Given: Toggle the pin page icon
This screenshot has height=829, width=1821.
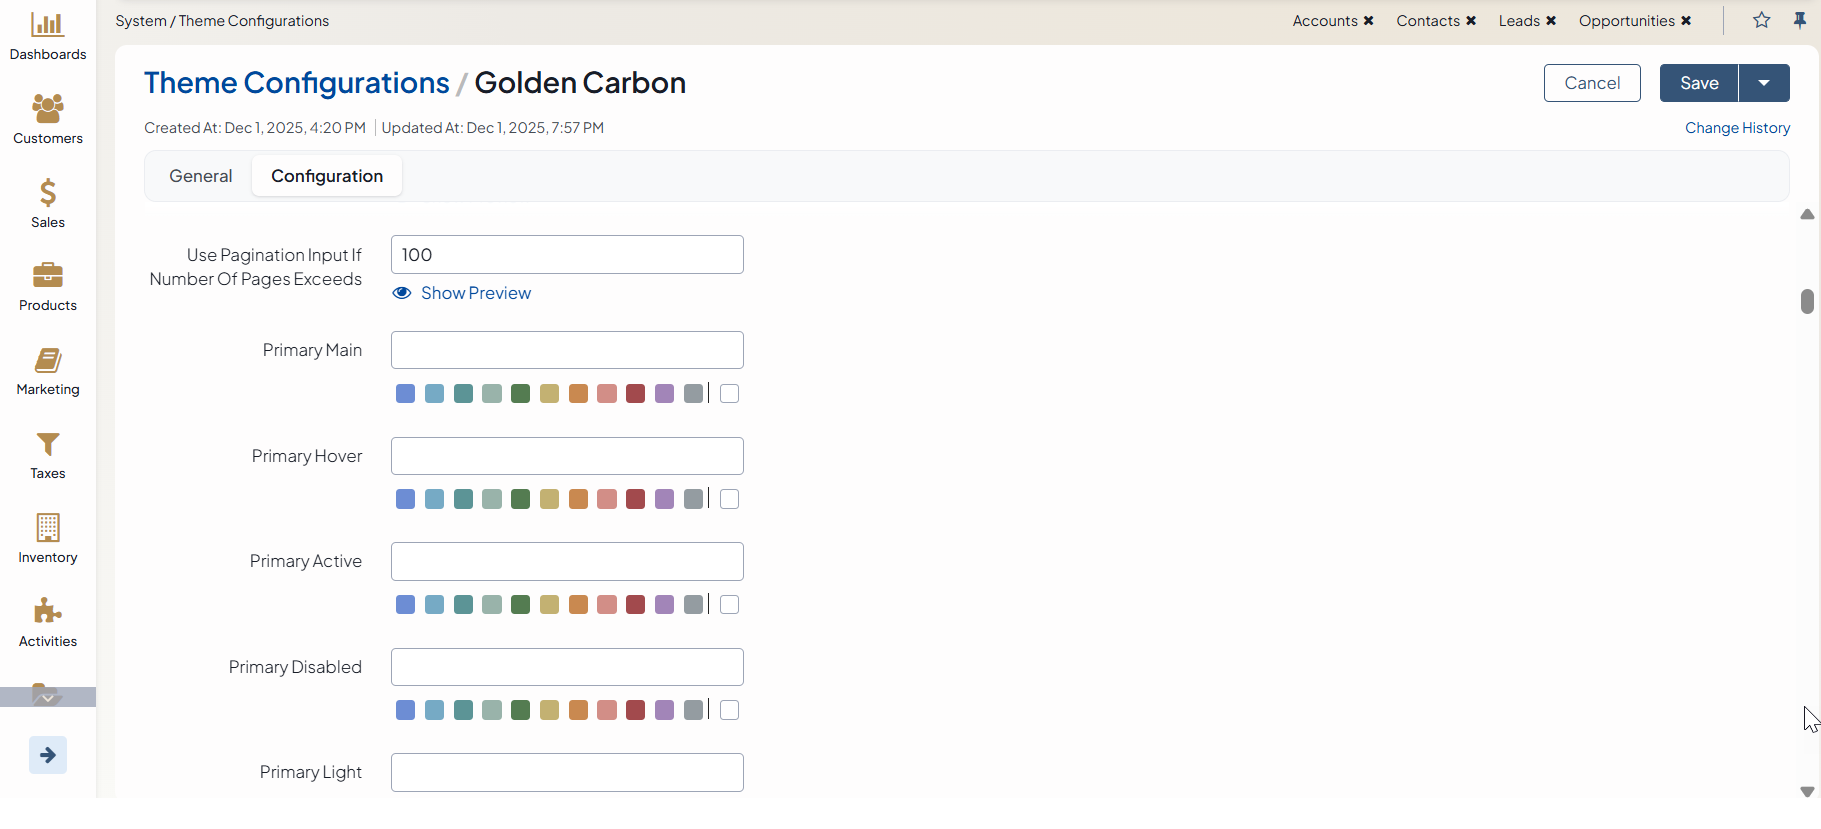Looking at the screenshot, I should [1799, 20].
